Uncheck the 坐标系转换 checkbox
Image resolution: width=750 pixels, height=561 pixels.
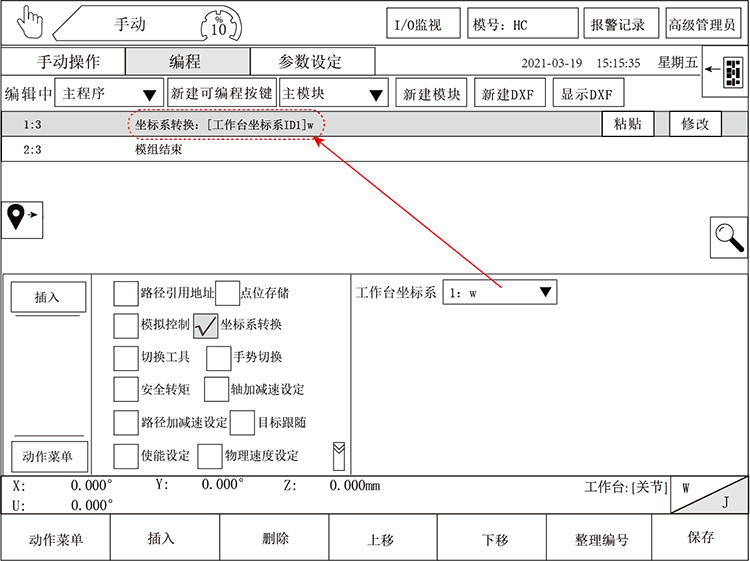coord(205,325)
